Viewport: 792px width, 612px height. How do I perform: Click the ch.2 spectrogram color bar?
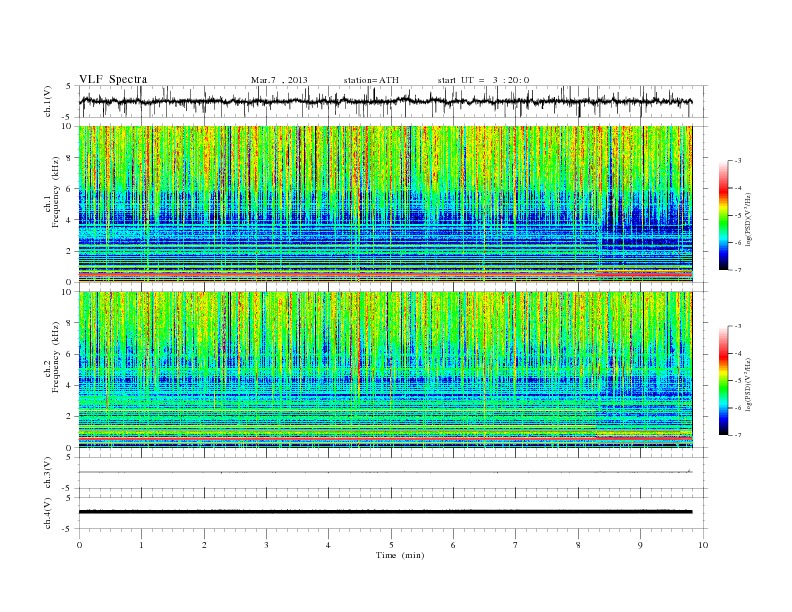point(723,380)
